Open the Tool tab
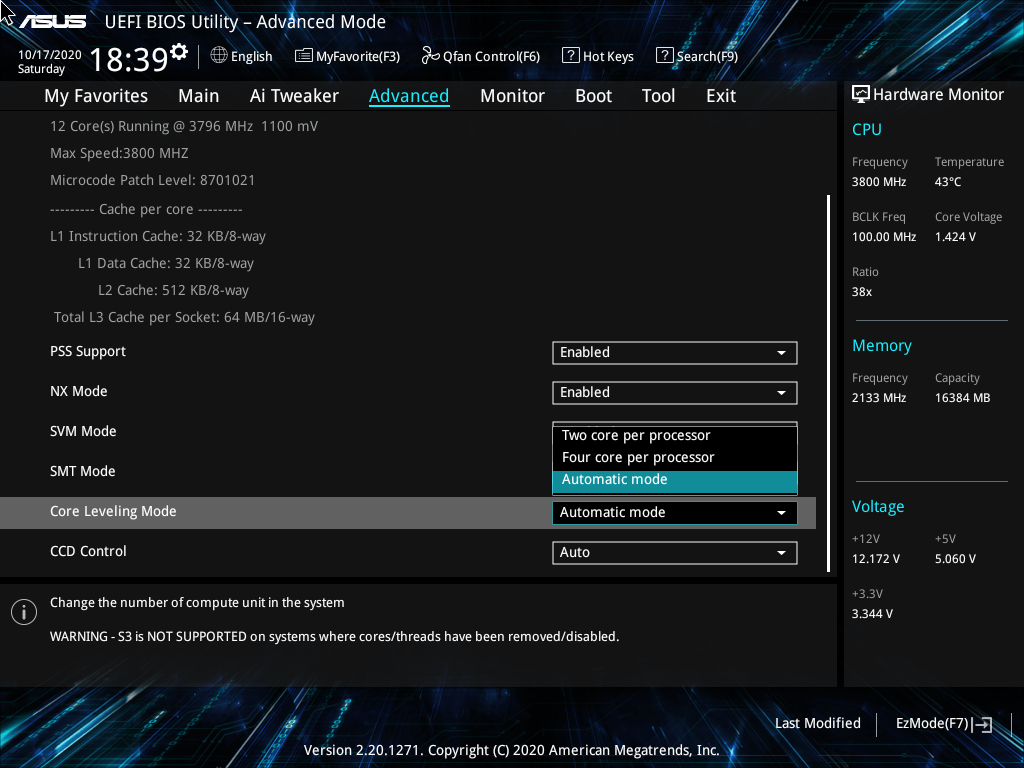 click(658, 96)
